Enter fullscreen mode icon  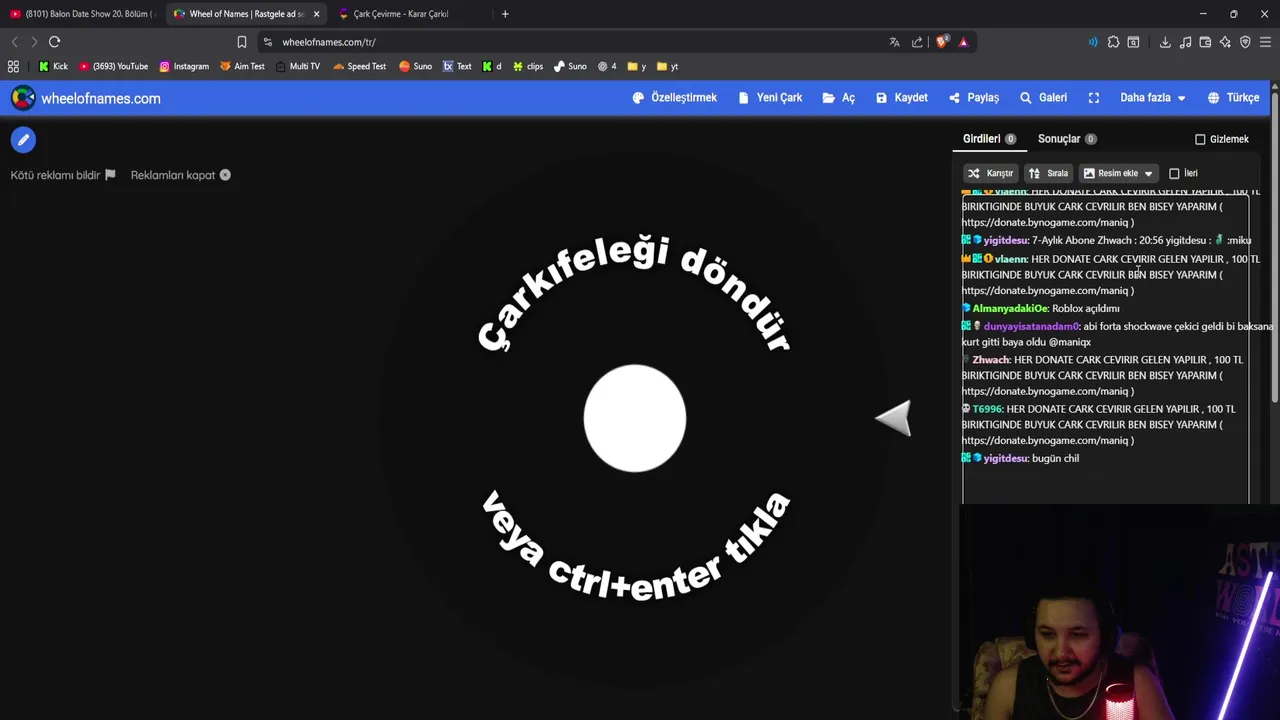1094,98
